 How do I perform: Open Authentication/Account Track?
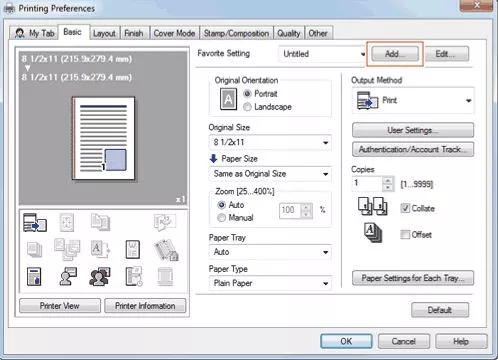413,149
